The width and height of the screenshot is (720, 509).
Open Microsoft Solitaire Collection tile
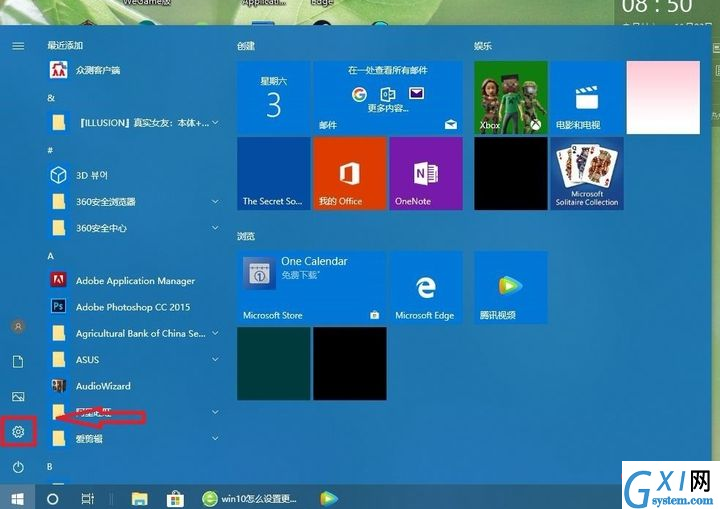pyautogui.click(x=587, y=174)
